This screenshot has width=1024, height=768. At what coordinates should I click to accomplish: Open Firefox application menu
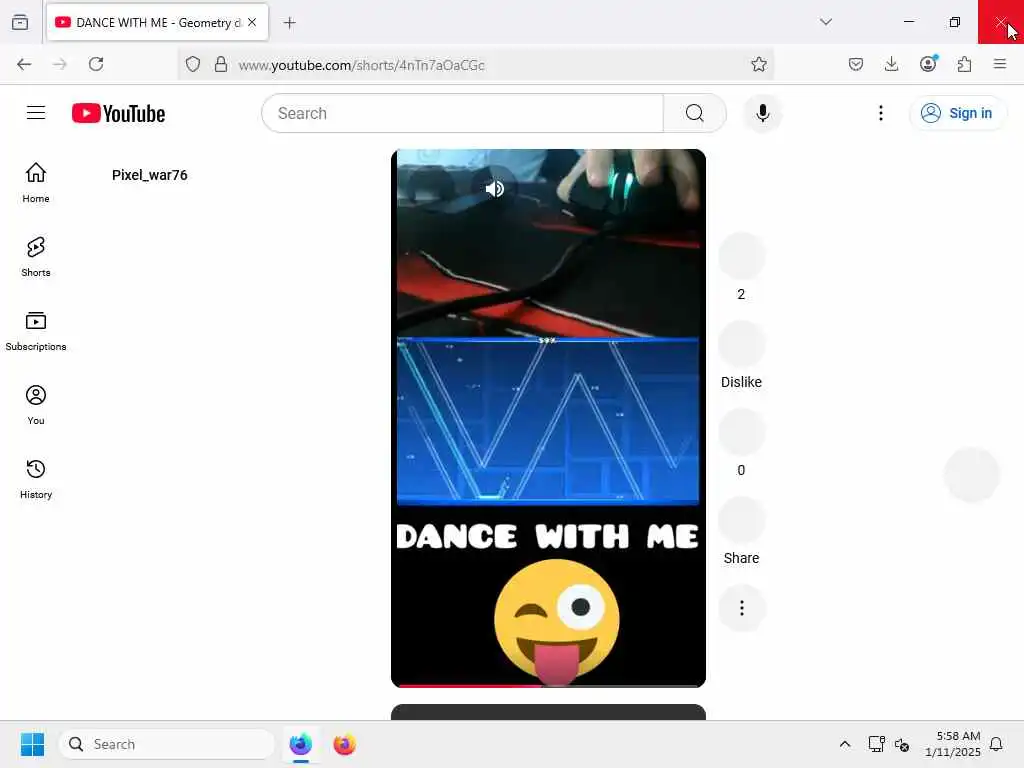click(x=1000, y=64)
